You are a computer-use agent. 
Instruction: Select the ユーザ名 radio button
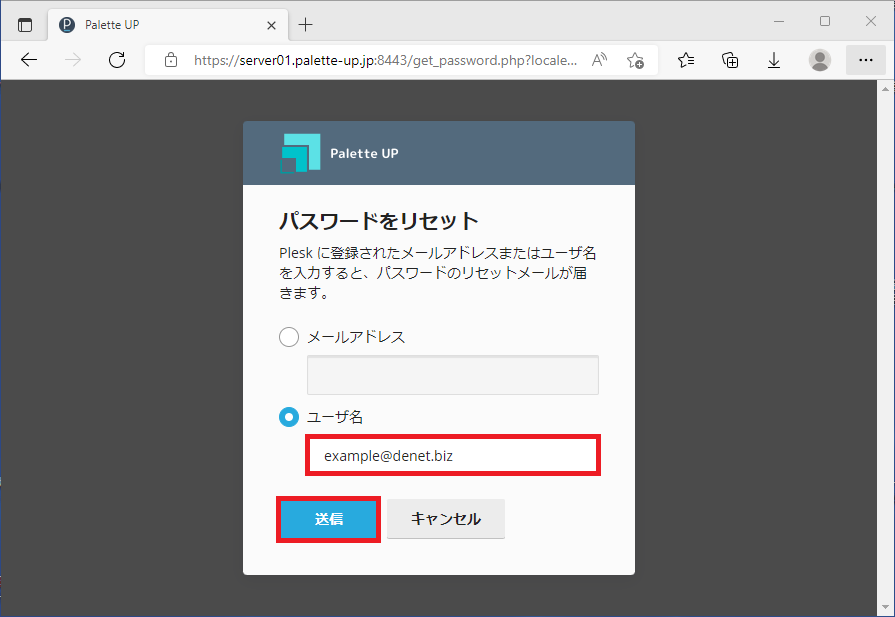coord(289,417)
